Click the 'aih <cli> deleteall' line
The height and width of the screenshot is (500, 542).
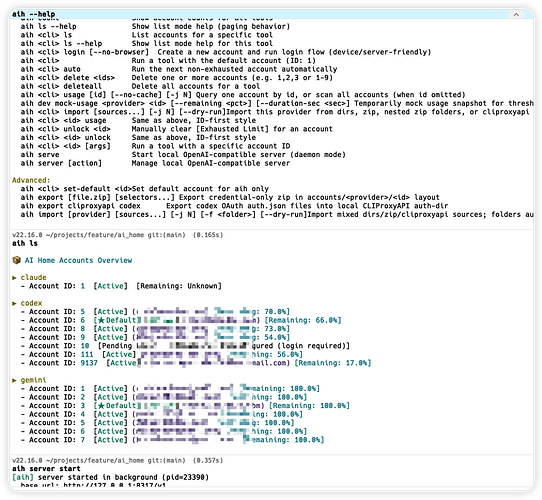[140, 86]
